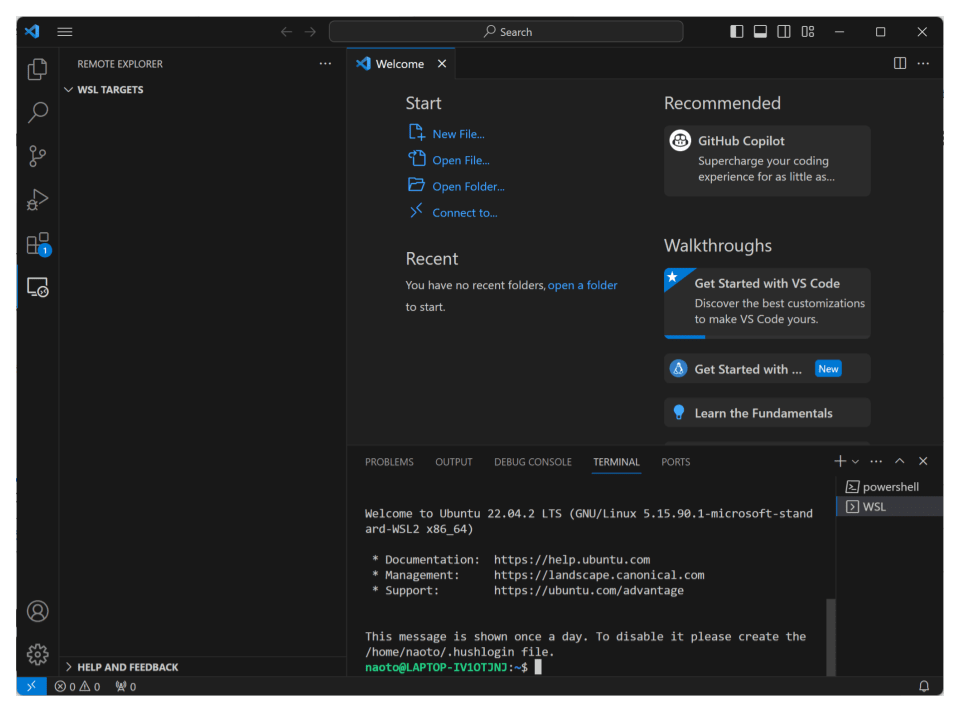
Task: Select the powershell terminal entry
Action: [890, 487]
